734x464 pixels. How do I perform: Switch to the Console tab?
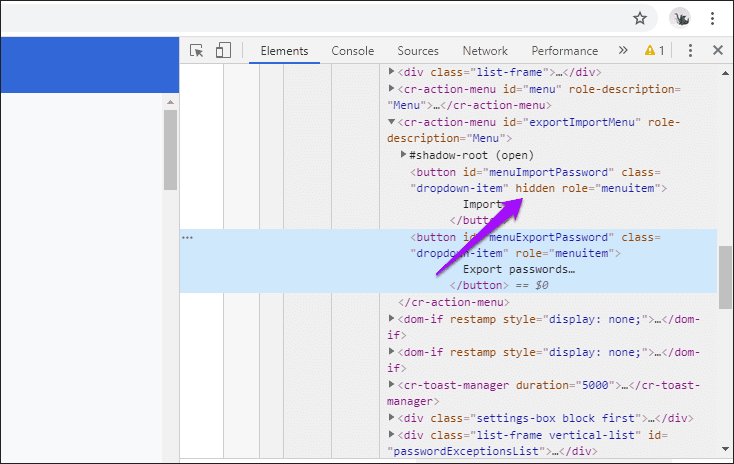pos(352,51)
